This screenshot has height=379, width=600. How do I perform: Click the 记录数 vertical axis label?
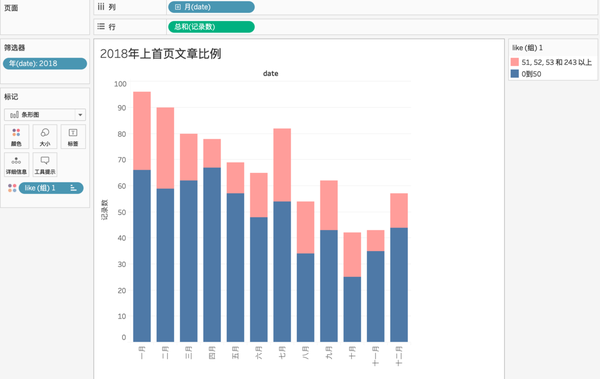point(104,209)
